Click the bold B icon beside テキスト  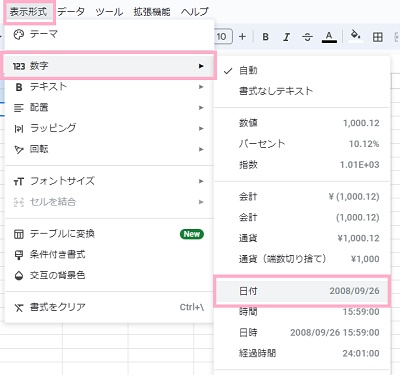[19, 87]
